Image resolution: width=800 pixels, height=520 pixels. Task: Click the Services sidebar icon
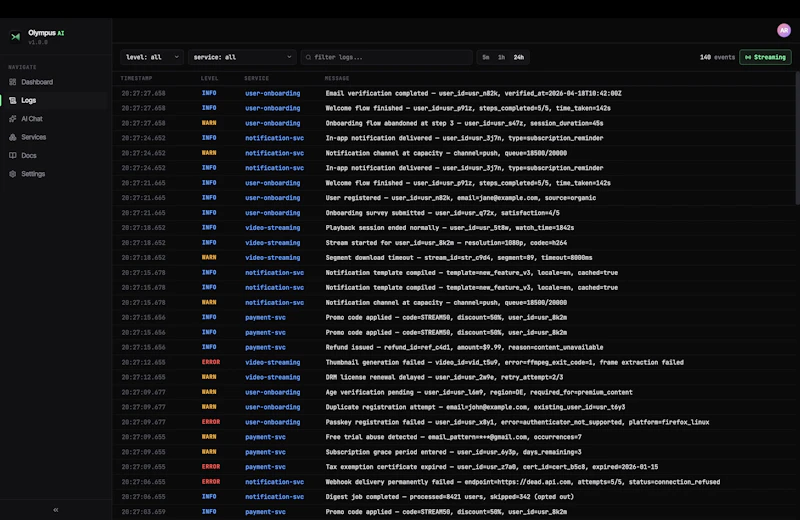pos(13,137)
